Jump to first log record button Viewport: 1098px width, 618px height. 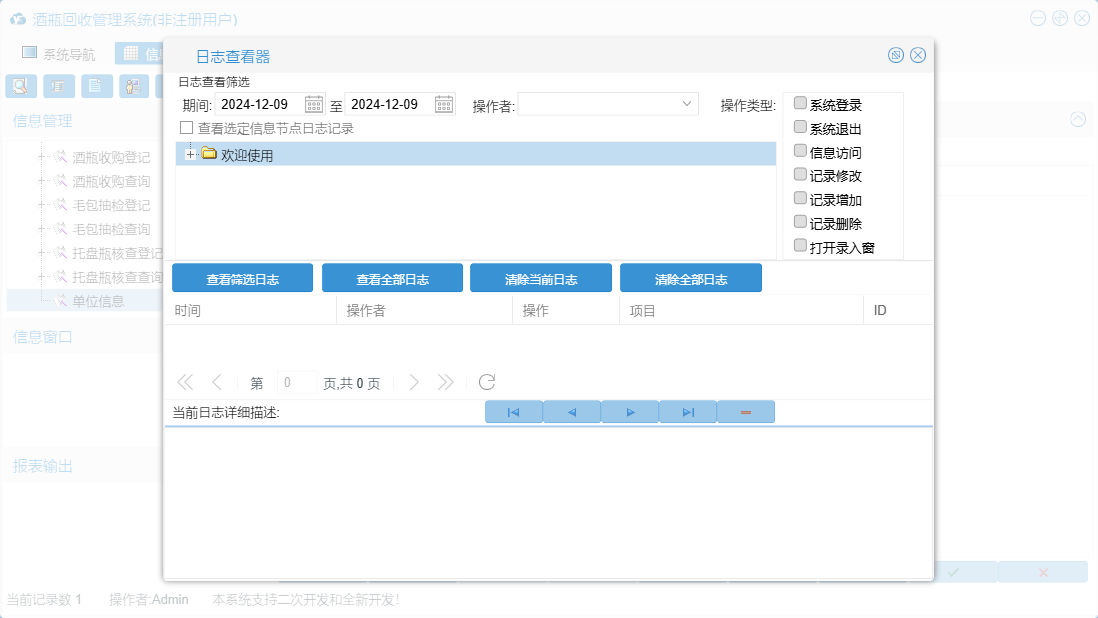(513, 412)
